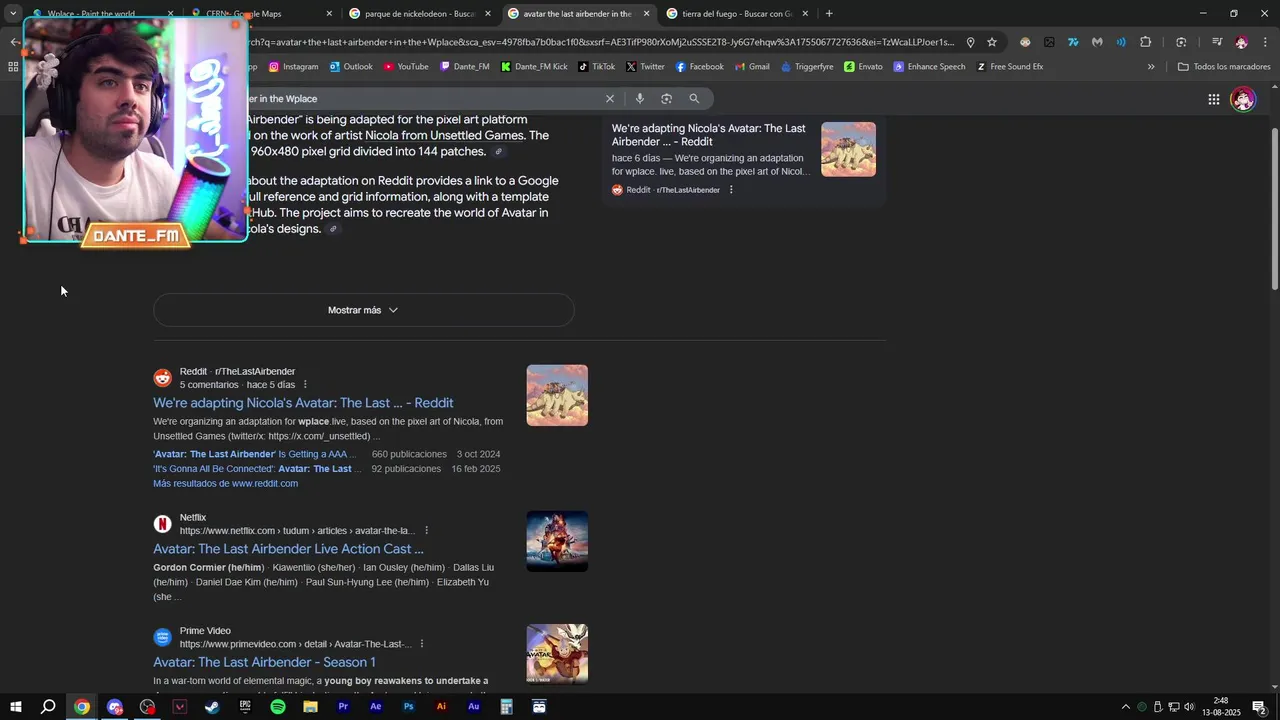
Task: Open options menu for Reddit search result
Action: 305,385
